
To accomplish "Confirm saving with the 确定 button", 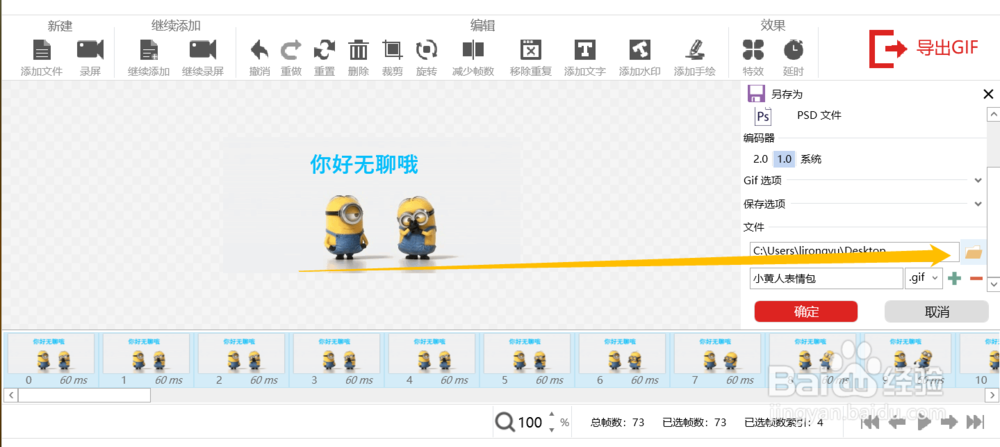I will point(806,312).
